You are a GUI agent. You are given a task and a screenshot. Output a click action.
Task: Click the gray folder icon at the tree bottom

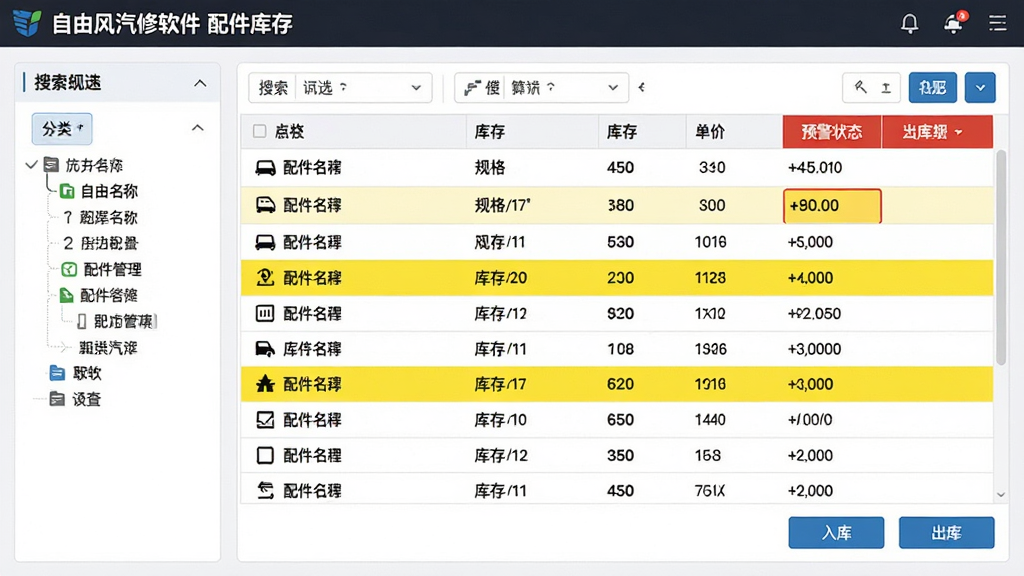point(57,399)
